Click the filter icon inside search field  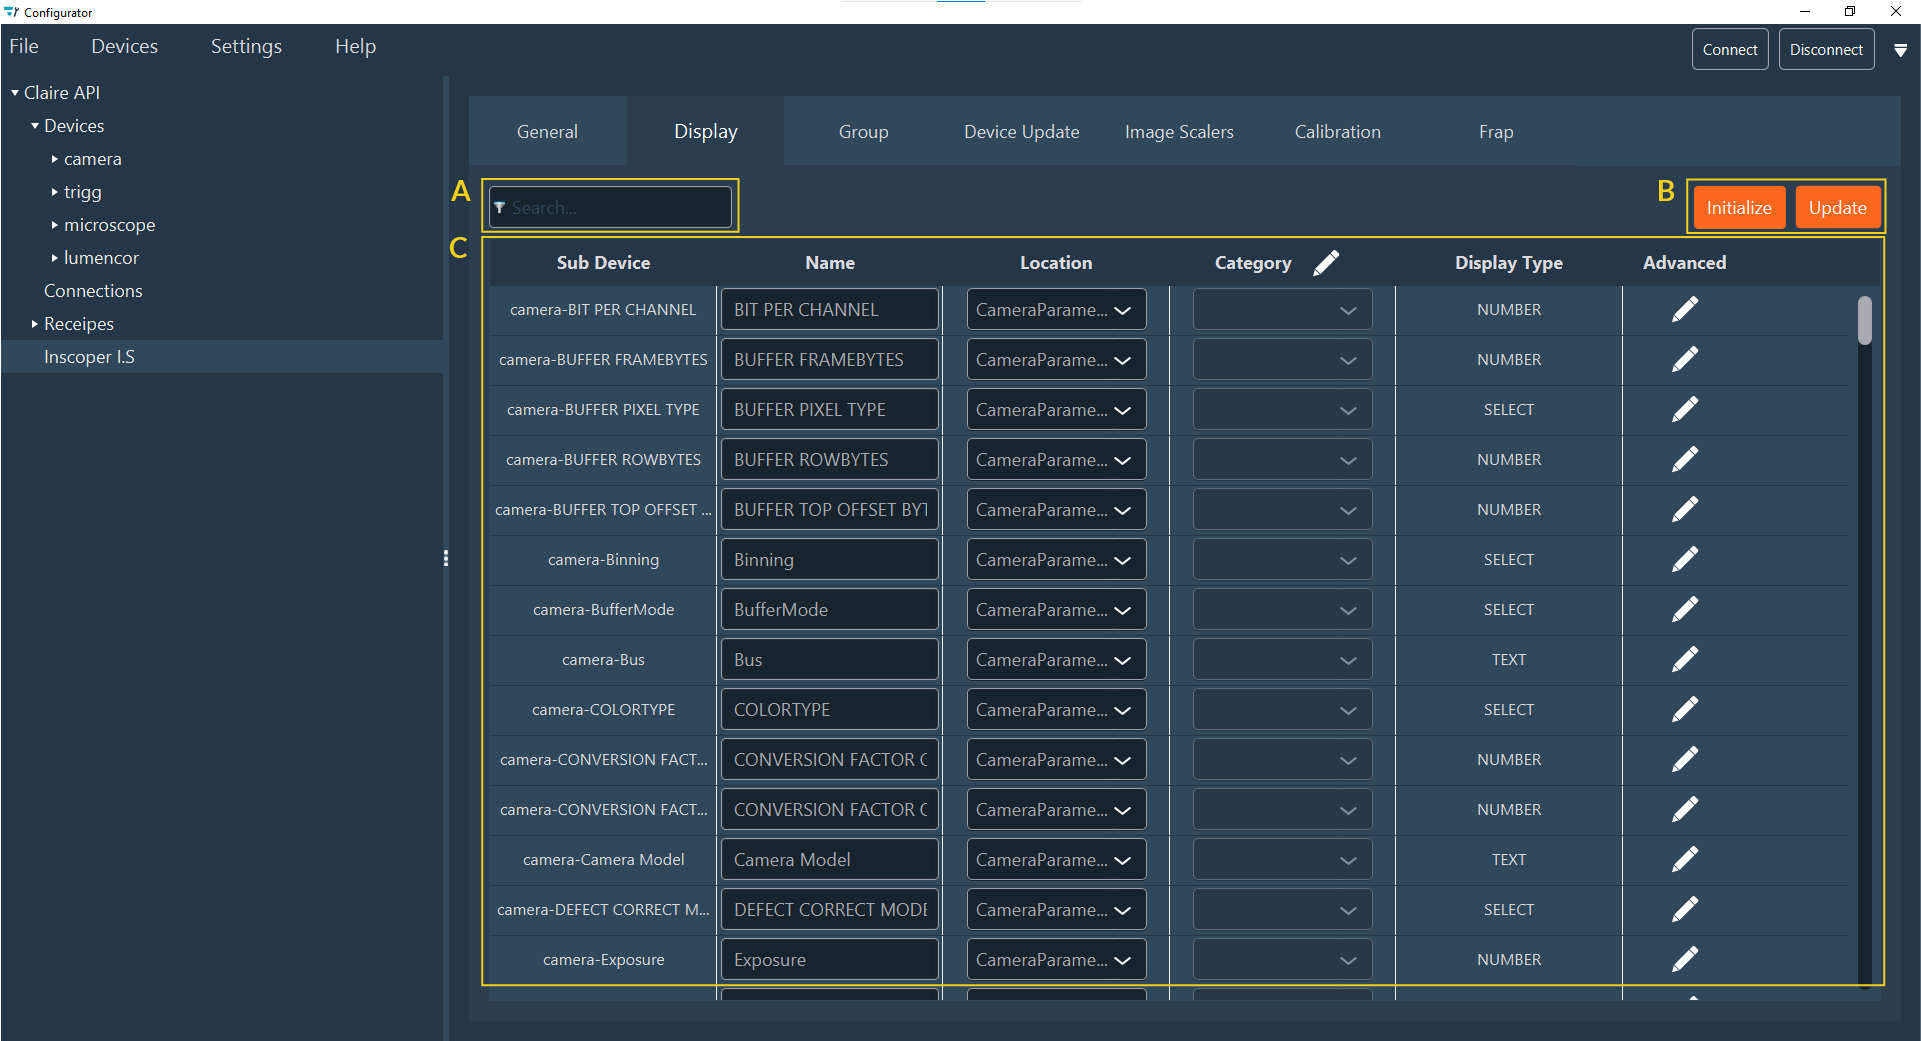pos(500,207)
